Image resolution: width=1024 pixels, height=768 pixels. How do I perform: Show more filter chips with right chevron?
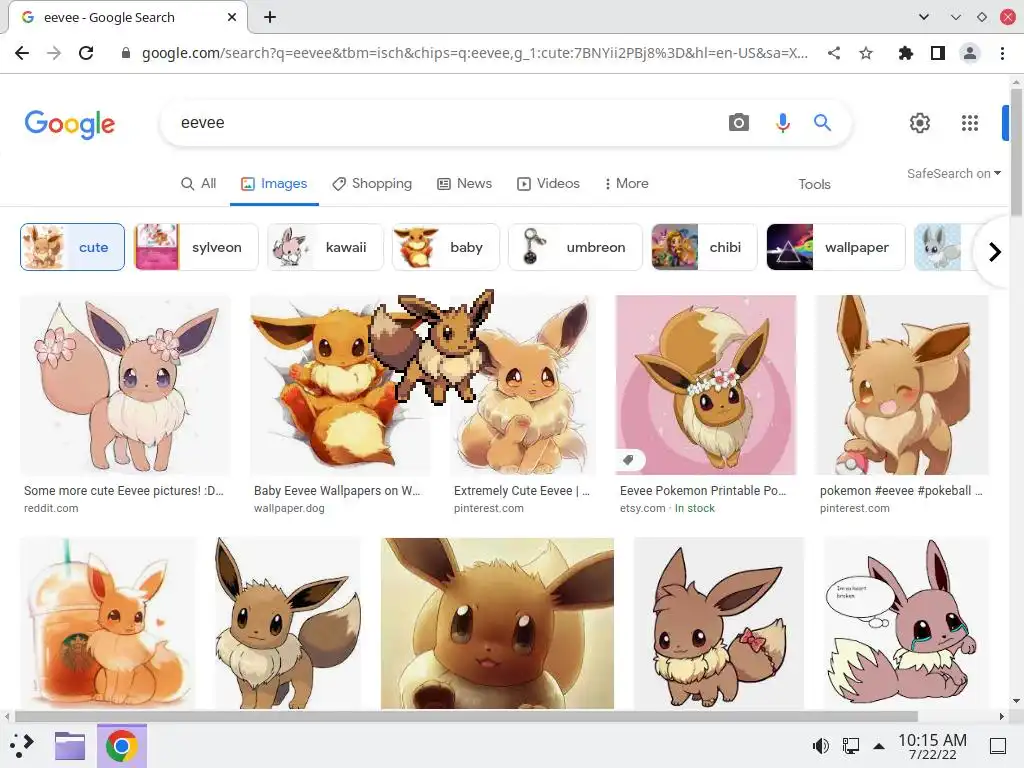(994, 251)
